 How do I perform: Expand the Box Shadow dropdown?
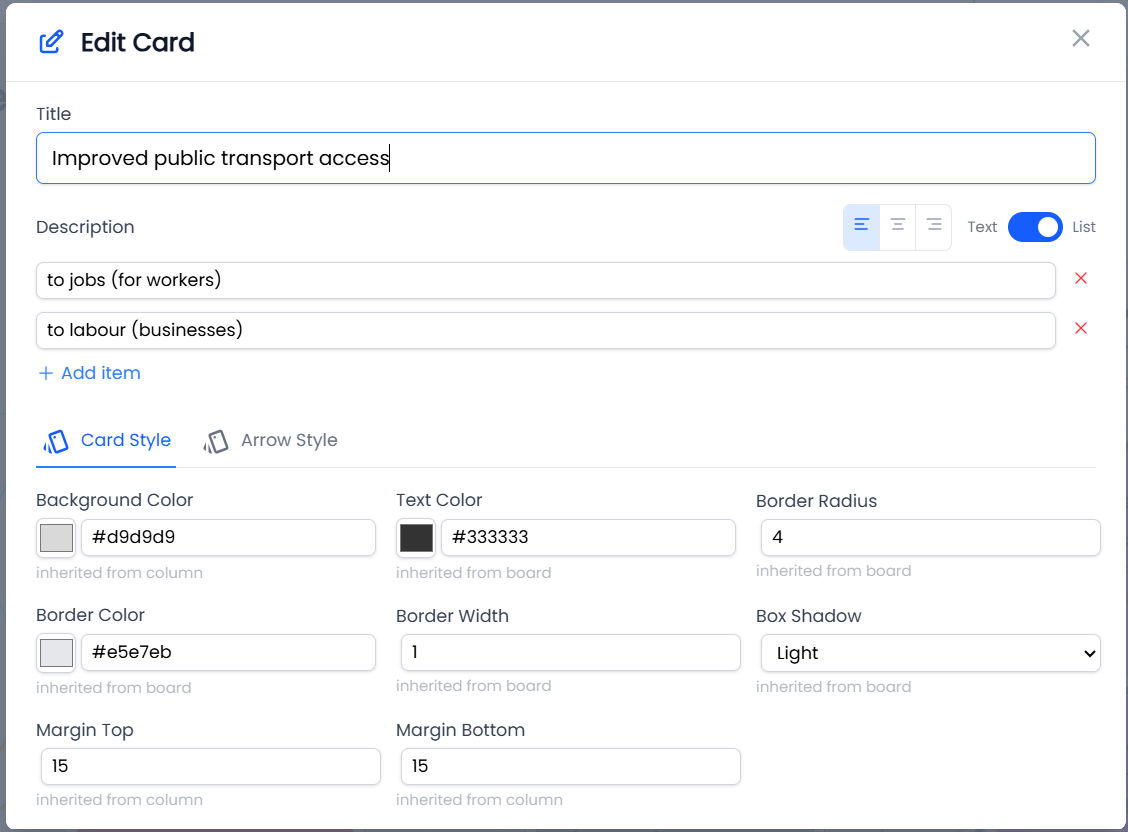tap(930, 653)
